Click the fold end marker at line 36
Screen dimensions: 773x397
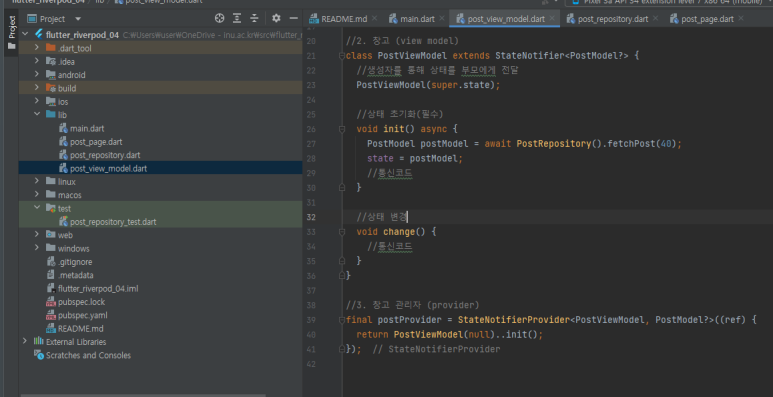(x=342, y=275)
